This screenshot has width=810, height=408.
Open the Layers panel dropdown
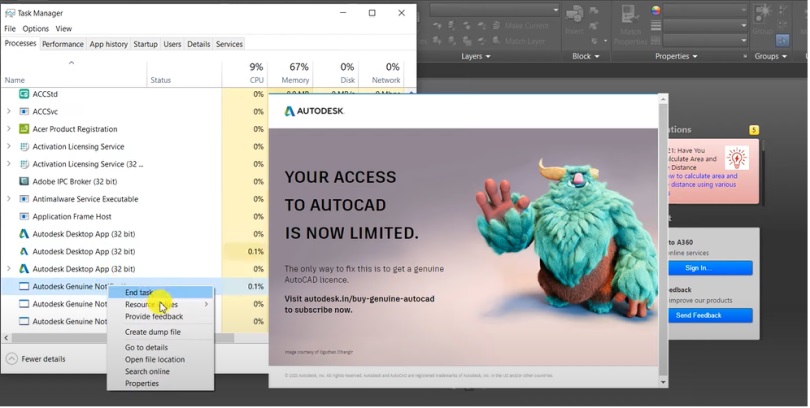click(476, 56)
